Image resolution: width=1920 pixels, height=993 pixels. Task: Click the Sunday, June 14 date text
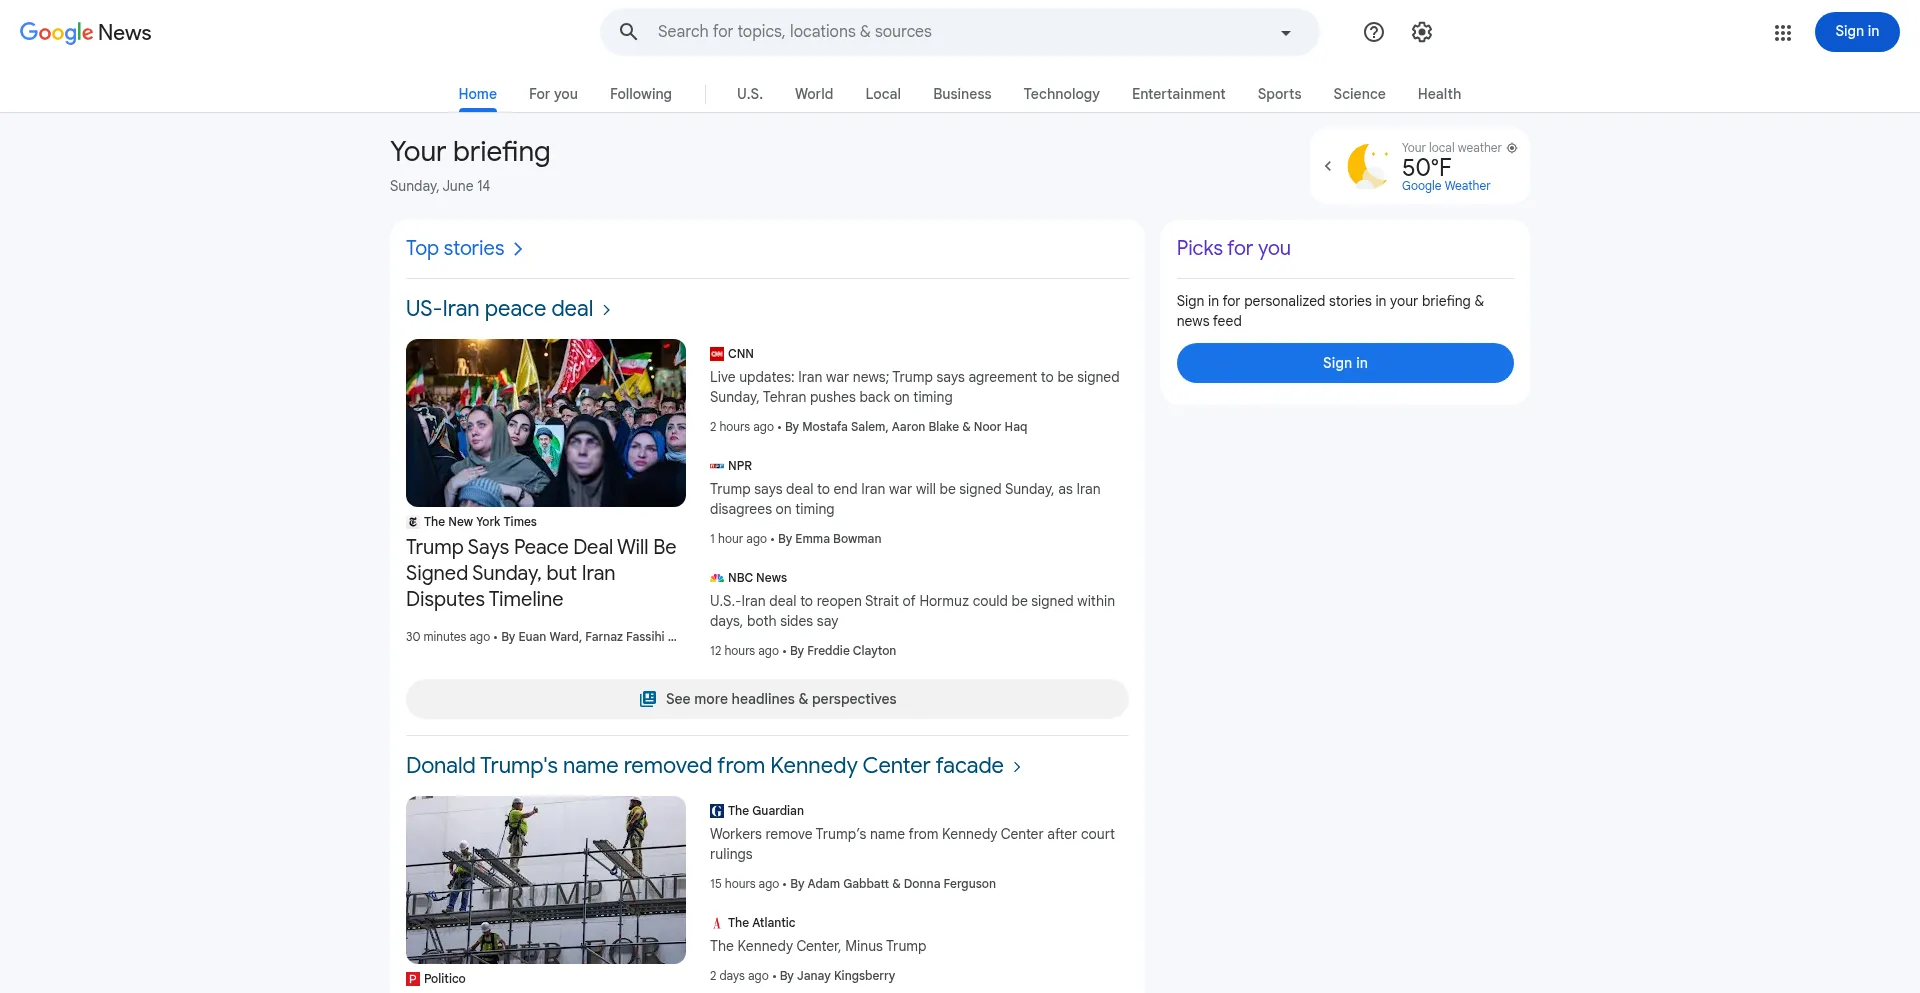coord(440,186)
